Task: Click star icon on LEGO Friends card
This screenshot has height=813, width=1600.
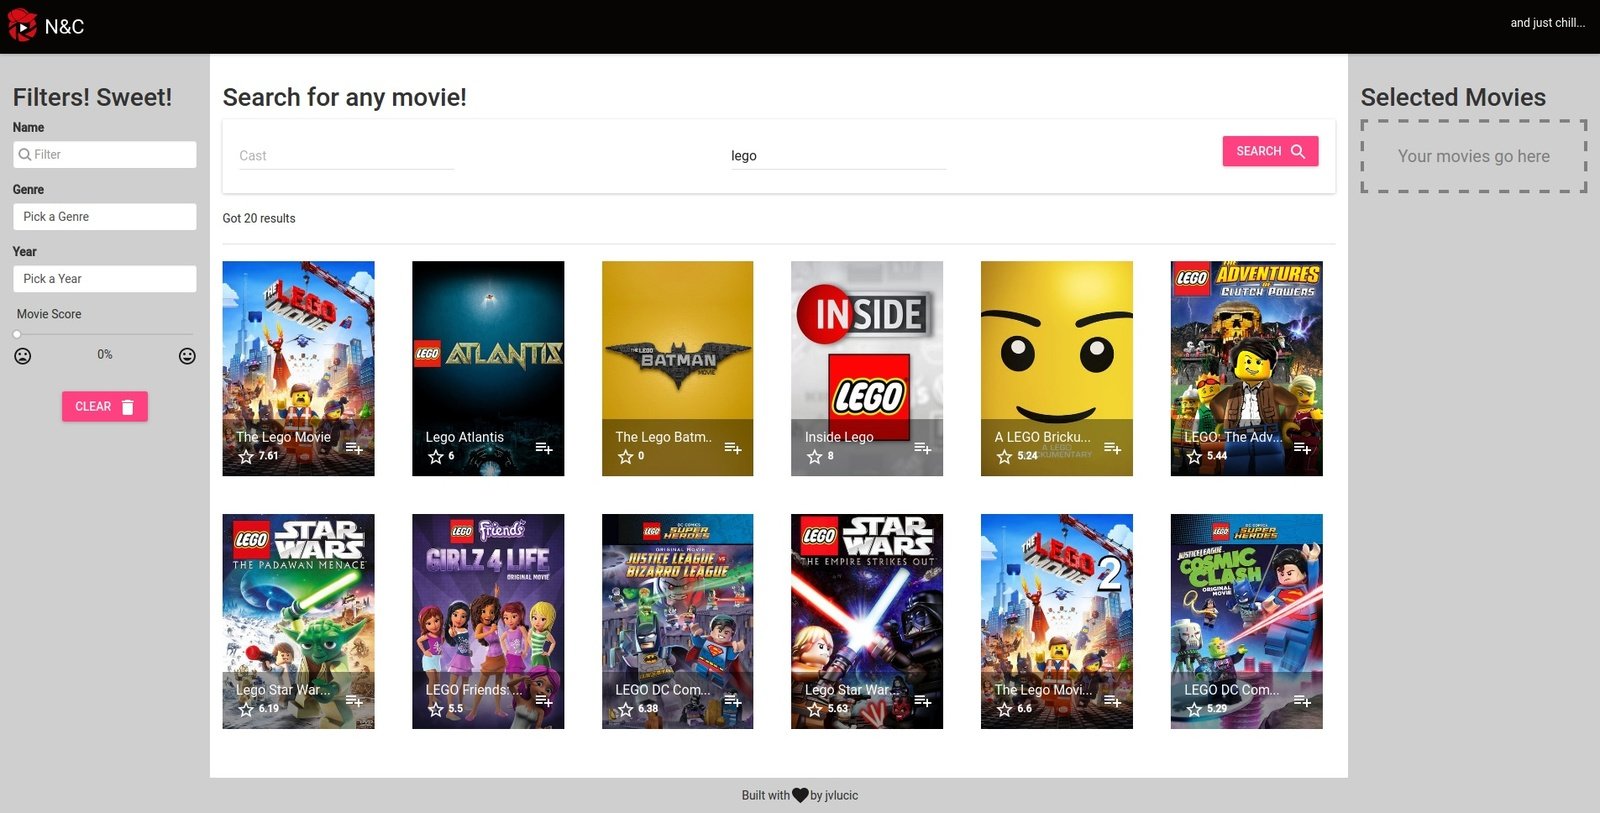Action: coord(436,709)
